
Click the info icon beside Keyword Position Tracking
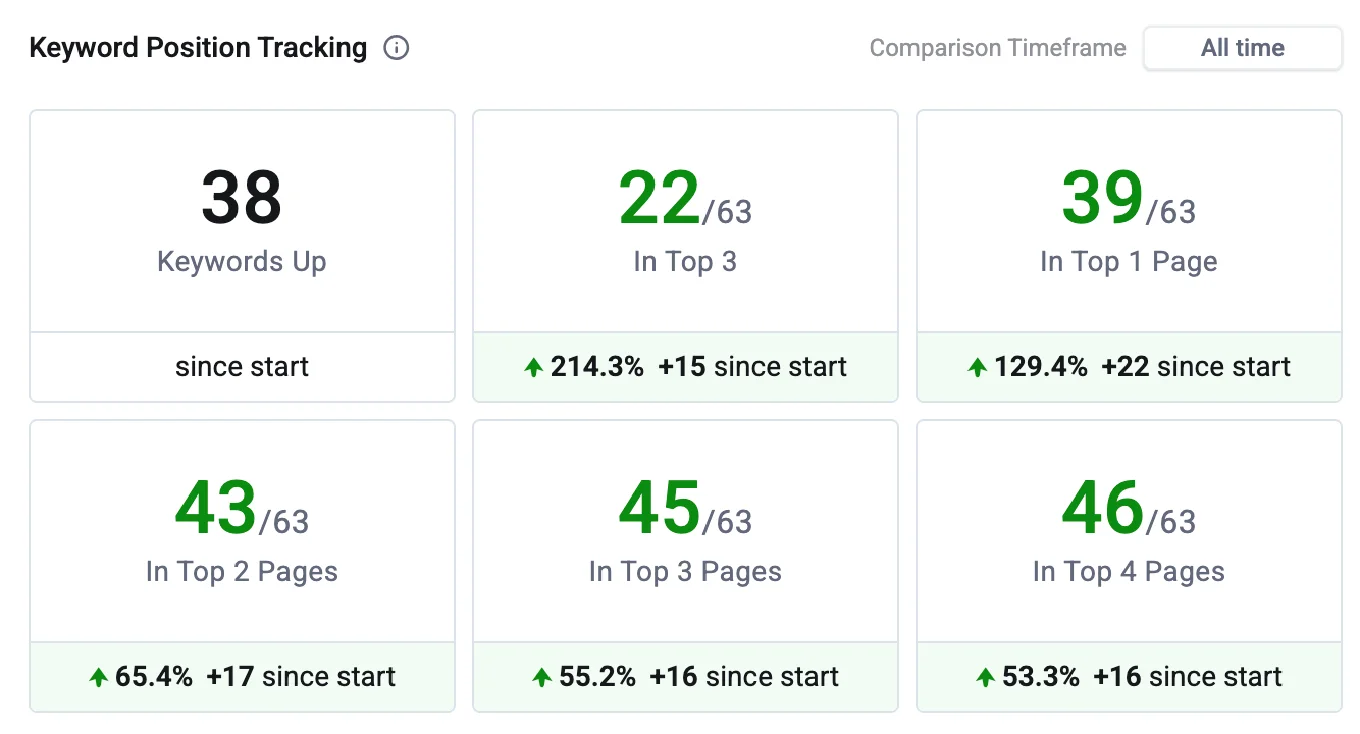(x=396, y=47)
